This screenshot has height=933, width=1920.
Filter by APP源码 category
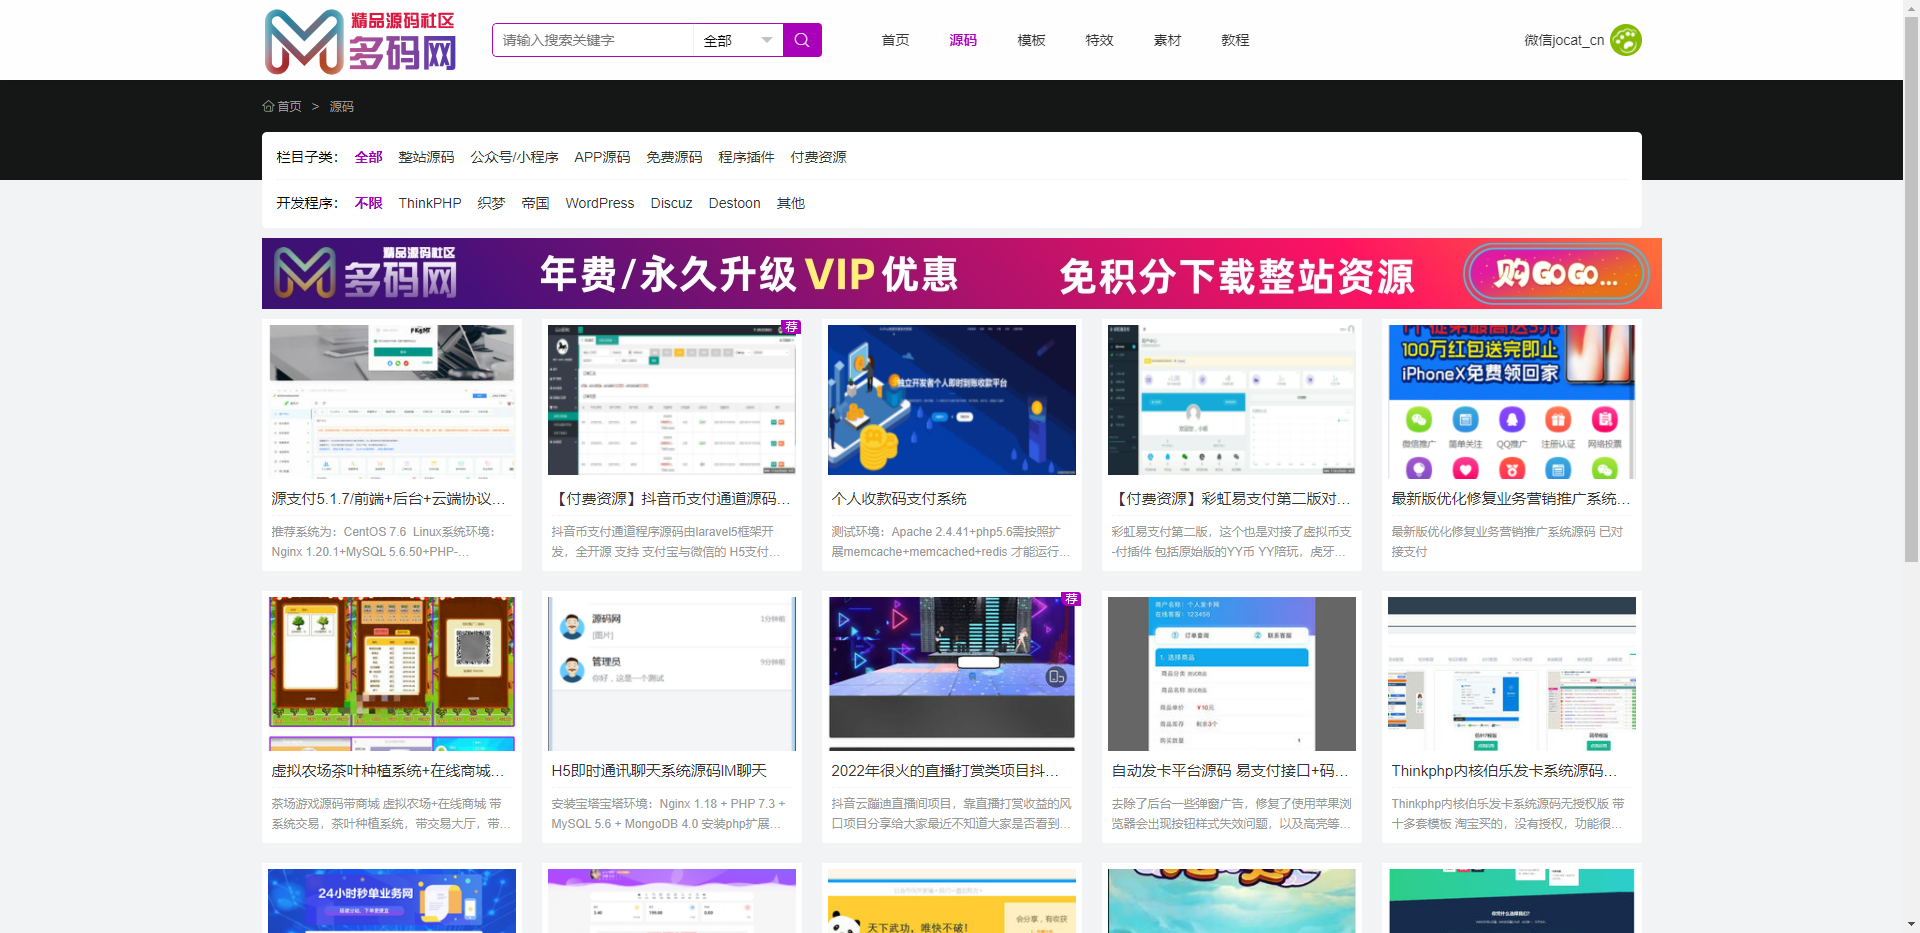(602, 157)
